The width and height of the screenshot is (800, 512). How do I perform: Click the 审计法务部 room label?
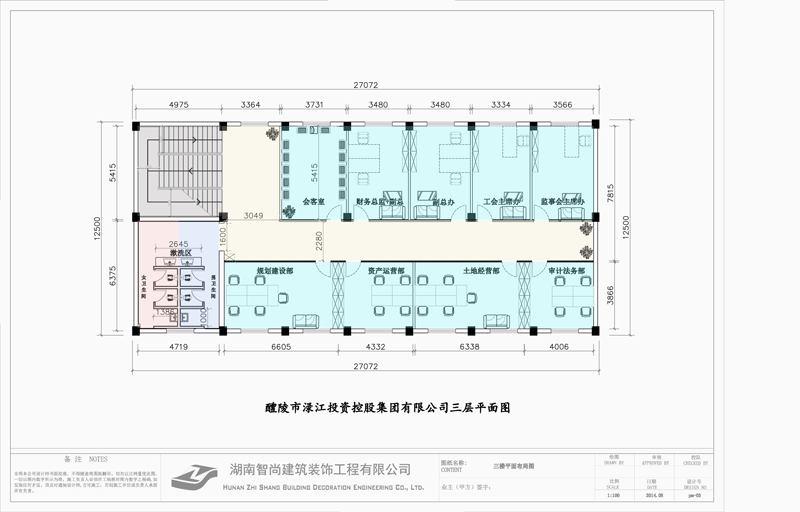point(561,271)
